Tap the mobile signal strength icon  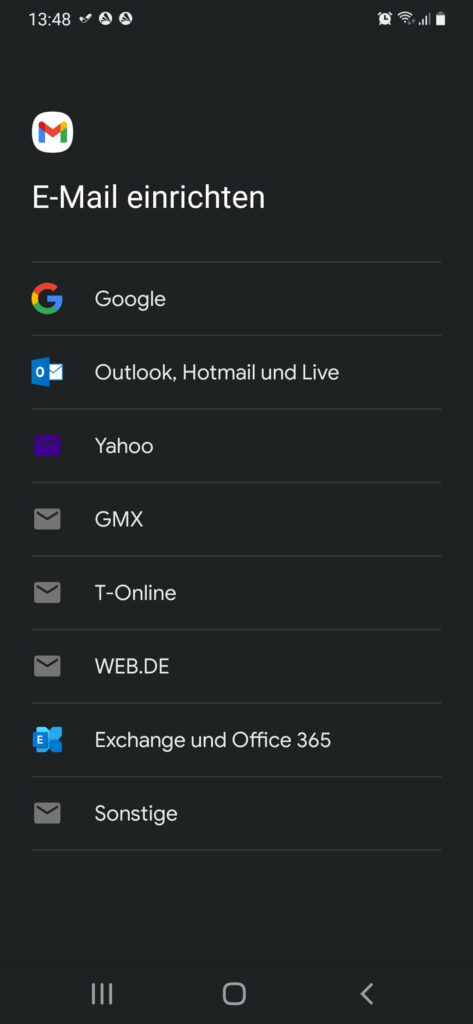coord(425,20)
